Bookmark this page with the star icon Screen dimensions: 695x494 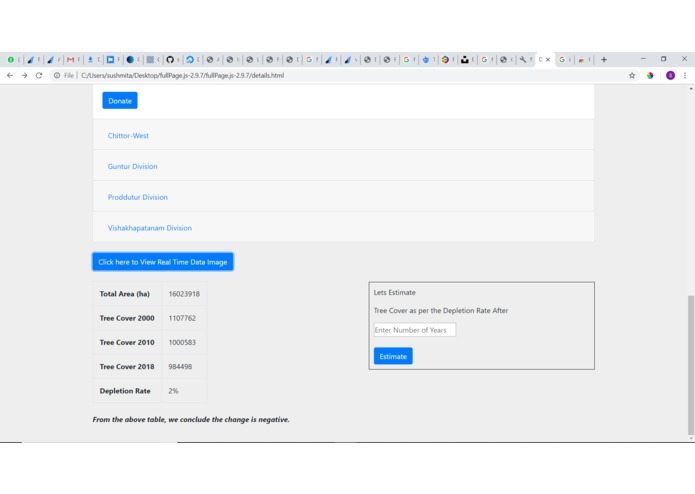click(x=632, y=75)
